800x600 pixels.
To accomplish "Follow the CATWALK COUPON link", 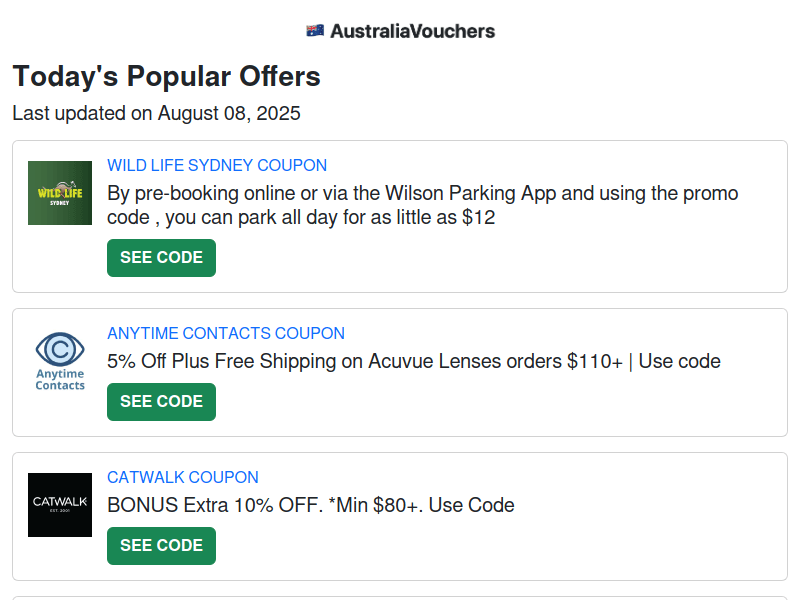I will (x=183, y=478).
